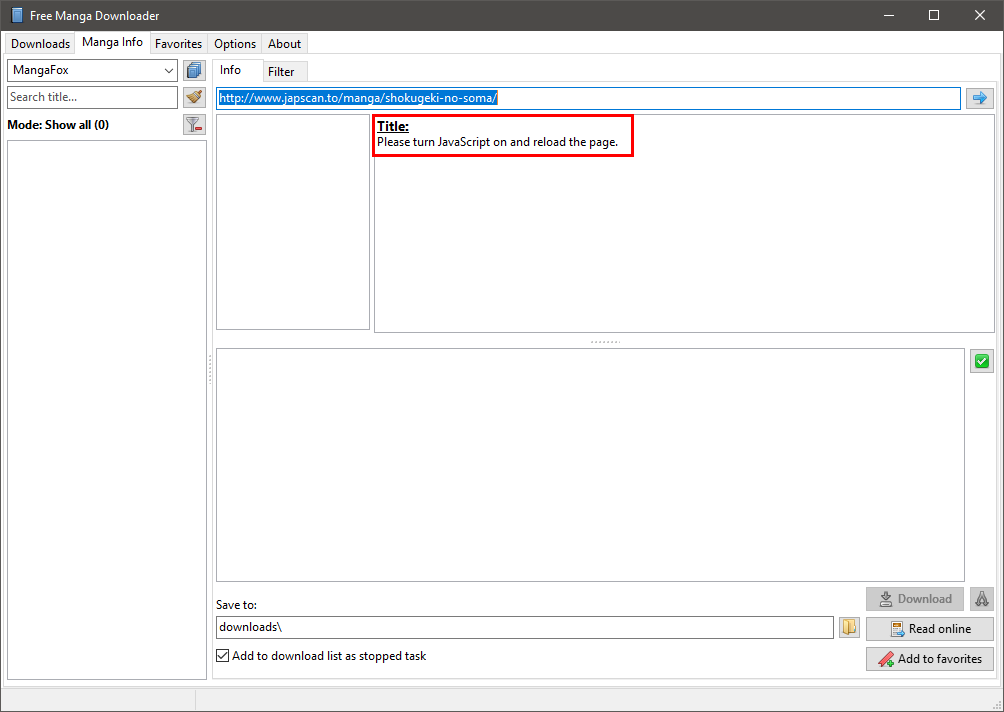Click the 'Title:' heading text

coord(393,126)
